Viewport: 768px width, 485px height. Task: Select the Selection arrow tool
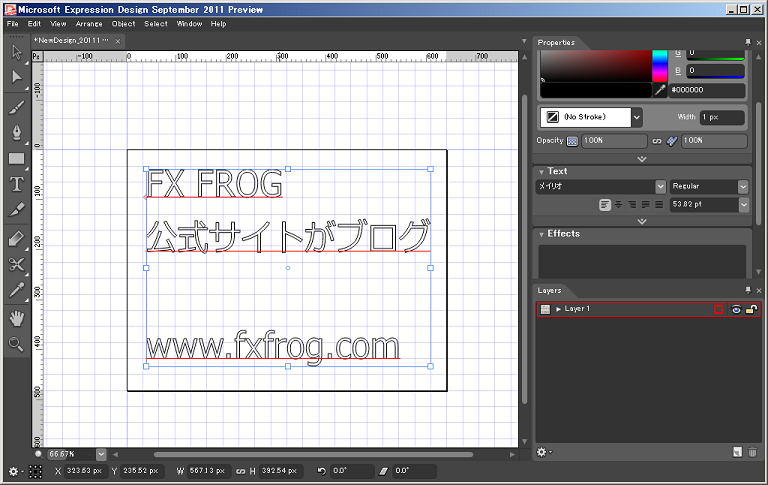point(16,51)
